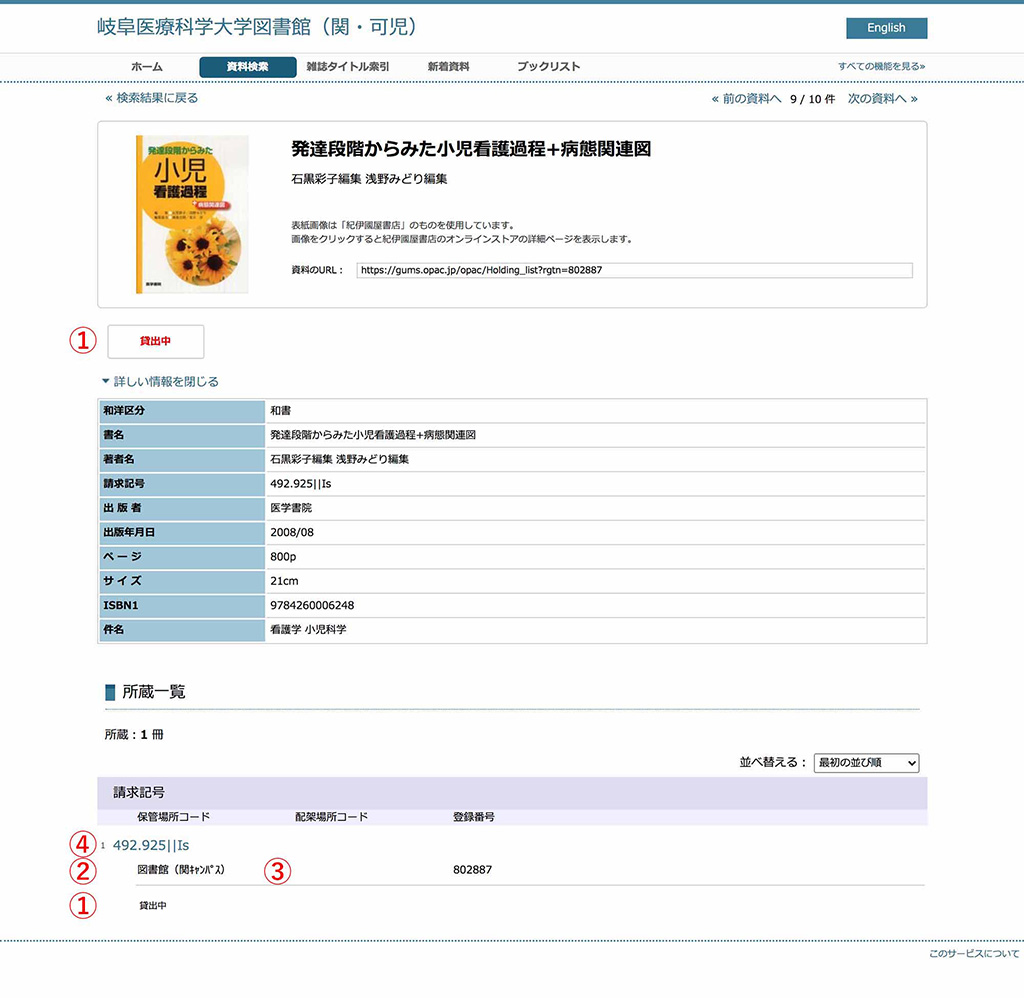Screen dimensions: 1024x998
Task: Return via 検索結果に戻る link
Action: 152,98
